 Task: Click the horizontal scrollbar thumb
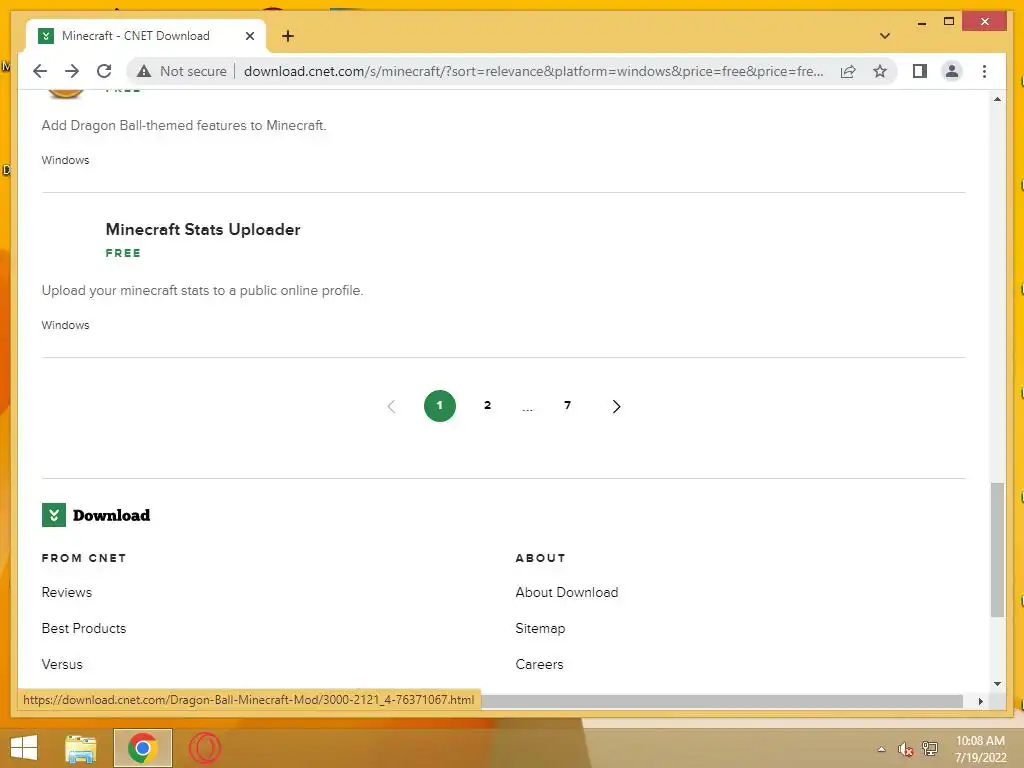(x=722, y=701)
